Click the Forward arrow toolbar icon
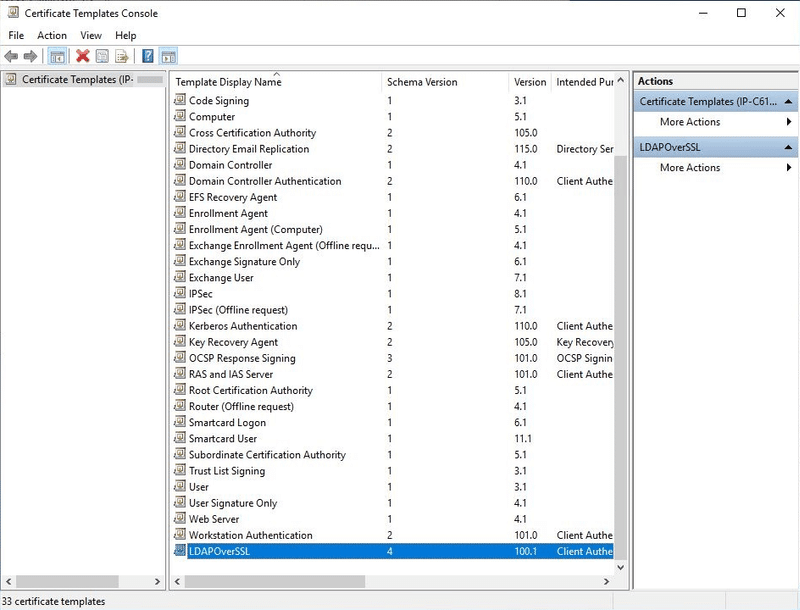800x610 pixels. (x=31, y=56)
